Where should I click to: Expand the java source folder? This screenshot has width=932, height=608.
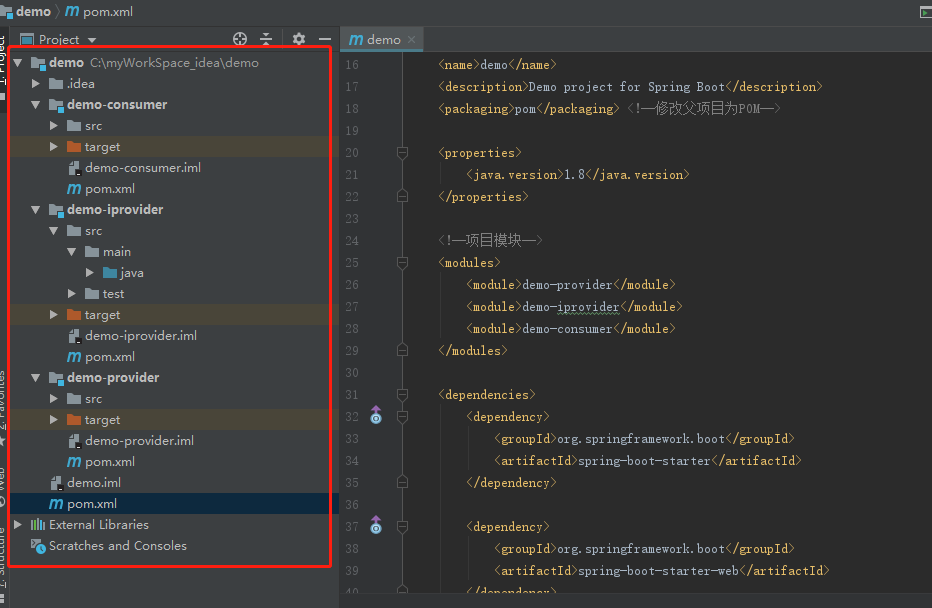pyautogui.click(x=89, y=273)
